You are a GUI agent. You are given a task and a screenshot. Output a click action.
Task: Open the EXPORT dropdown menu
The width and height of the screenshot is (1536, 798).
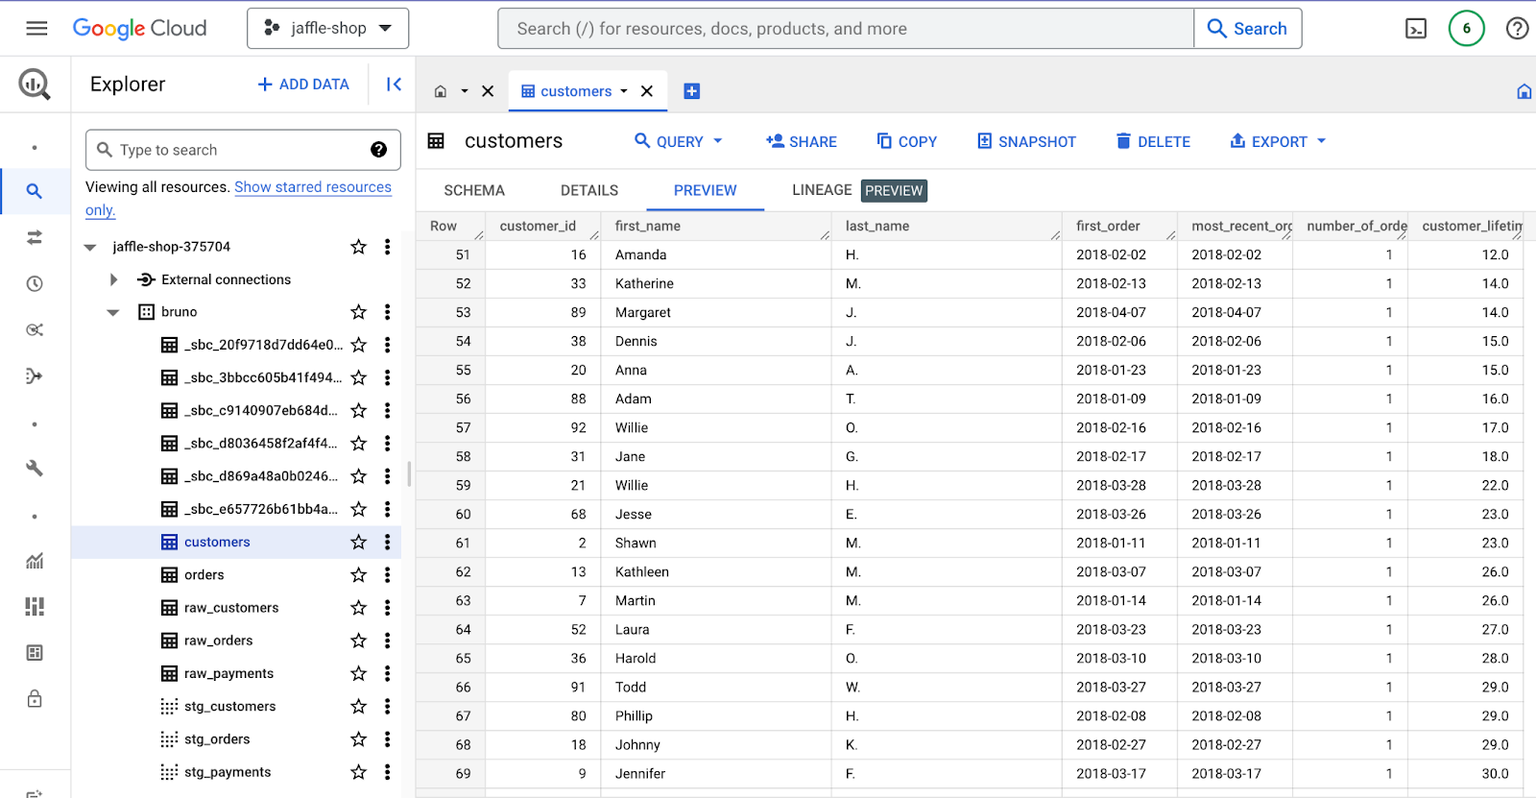(x=1277, y=141)
